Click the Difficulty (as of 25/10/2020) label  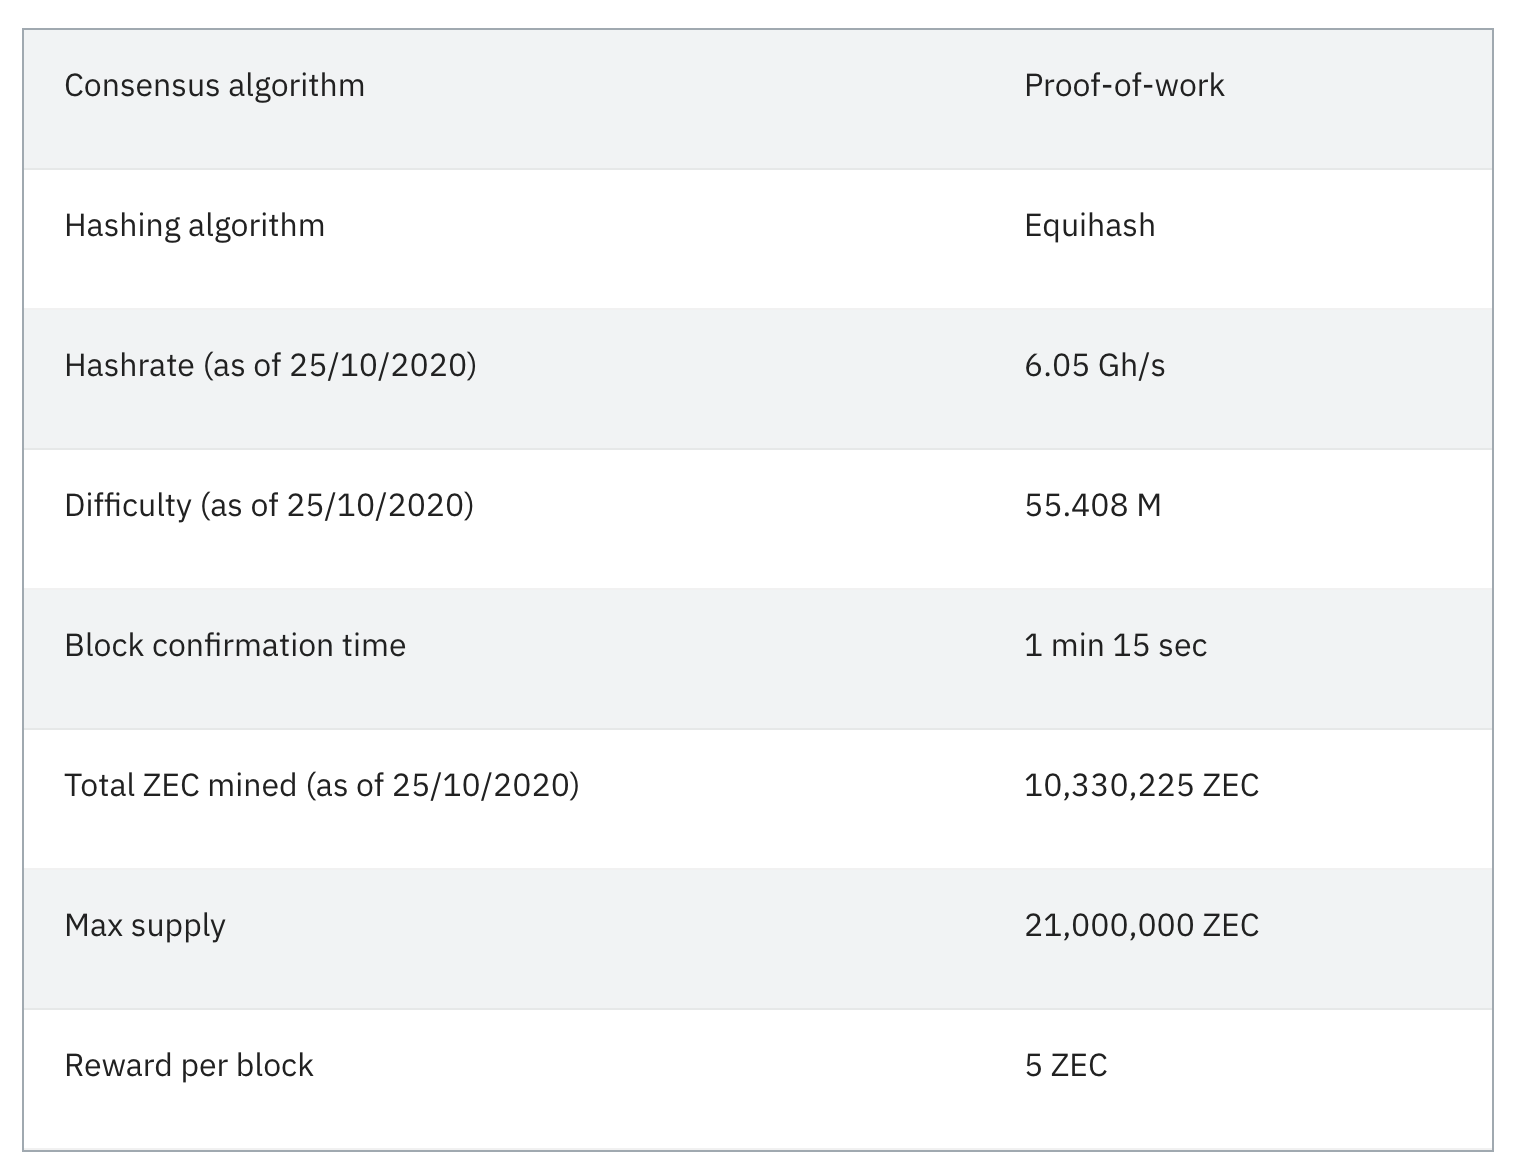[269, 506]
